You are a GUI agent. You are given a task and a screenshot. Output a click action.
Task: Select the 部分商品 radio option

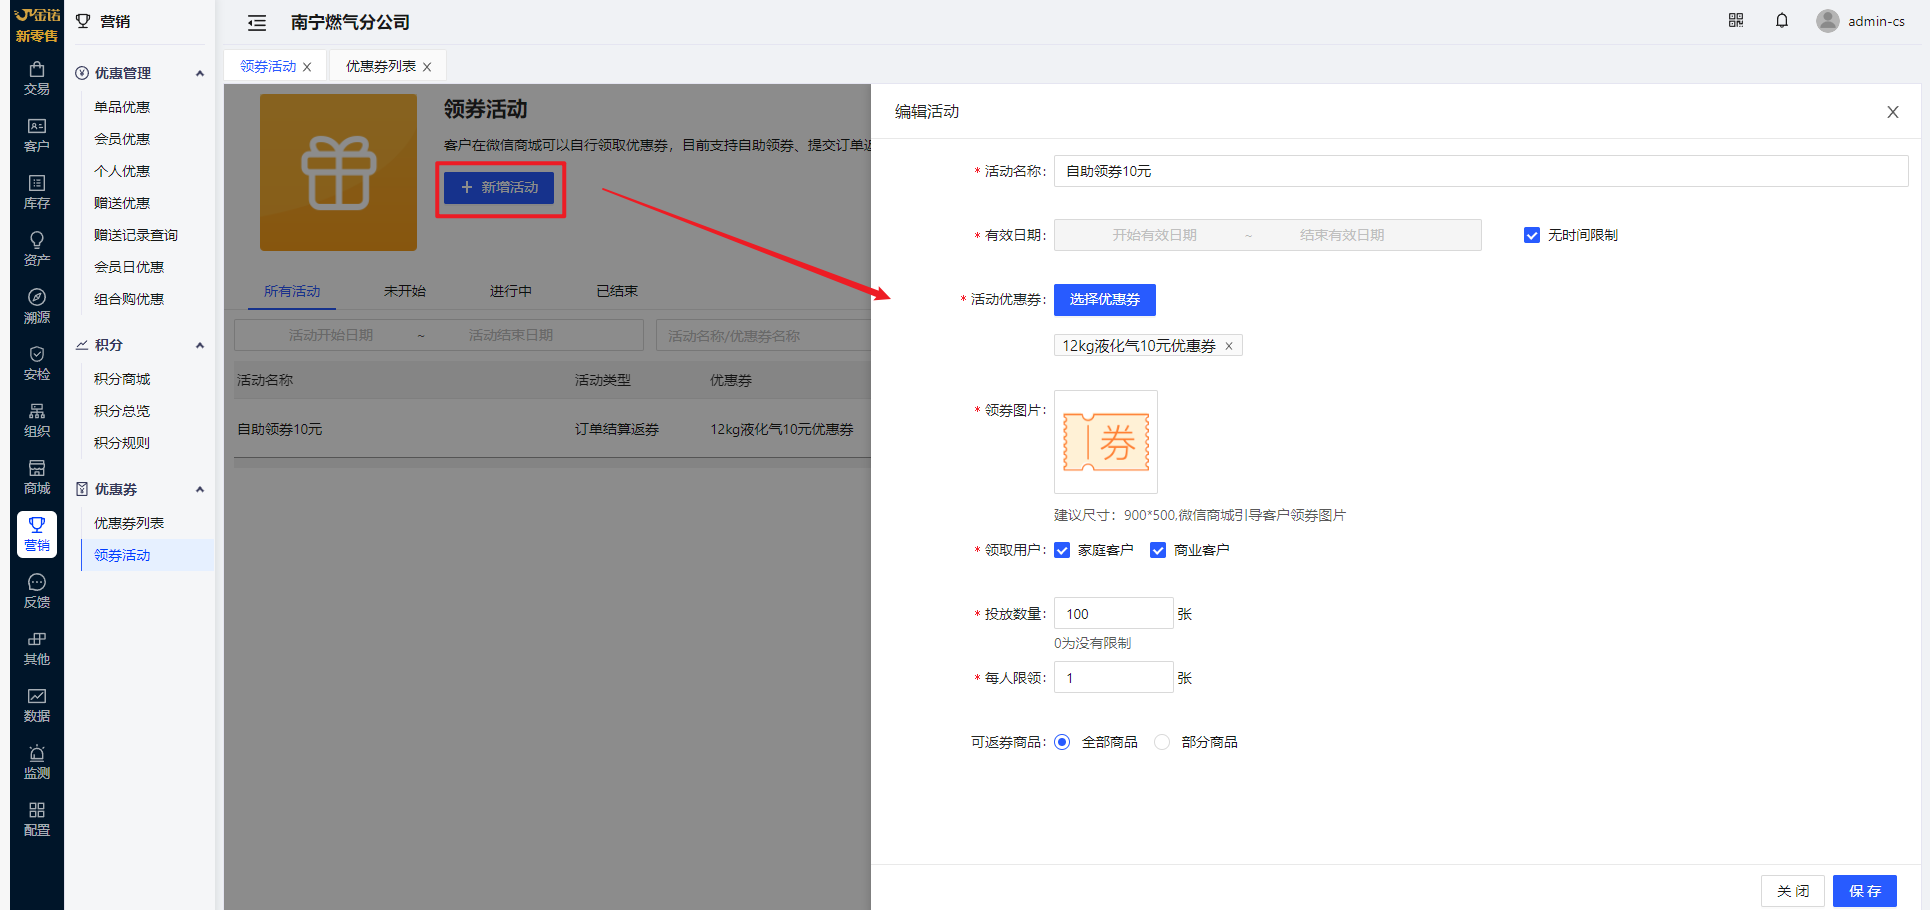pyautogui.click(x=1162, y=742)
